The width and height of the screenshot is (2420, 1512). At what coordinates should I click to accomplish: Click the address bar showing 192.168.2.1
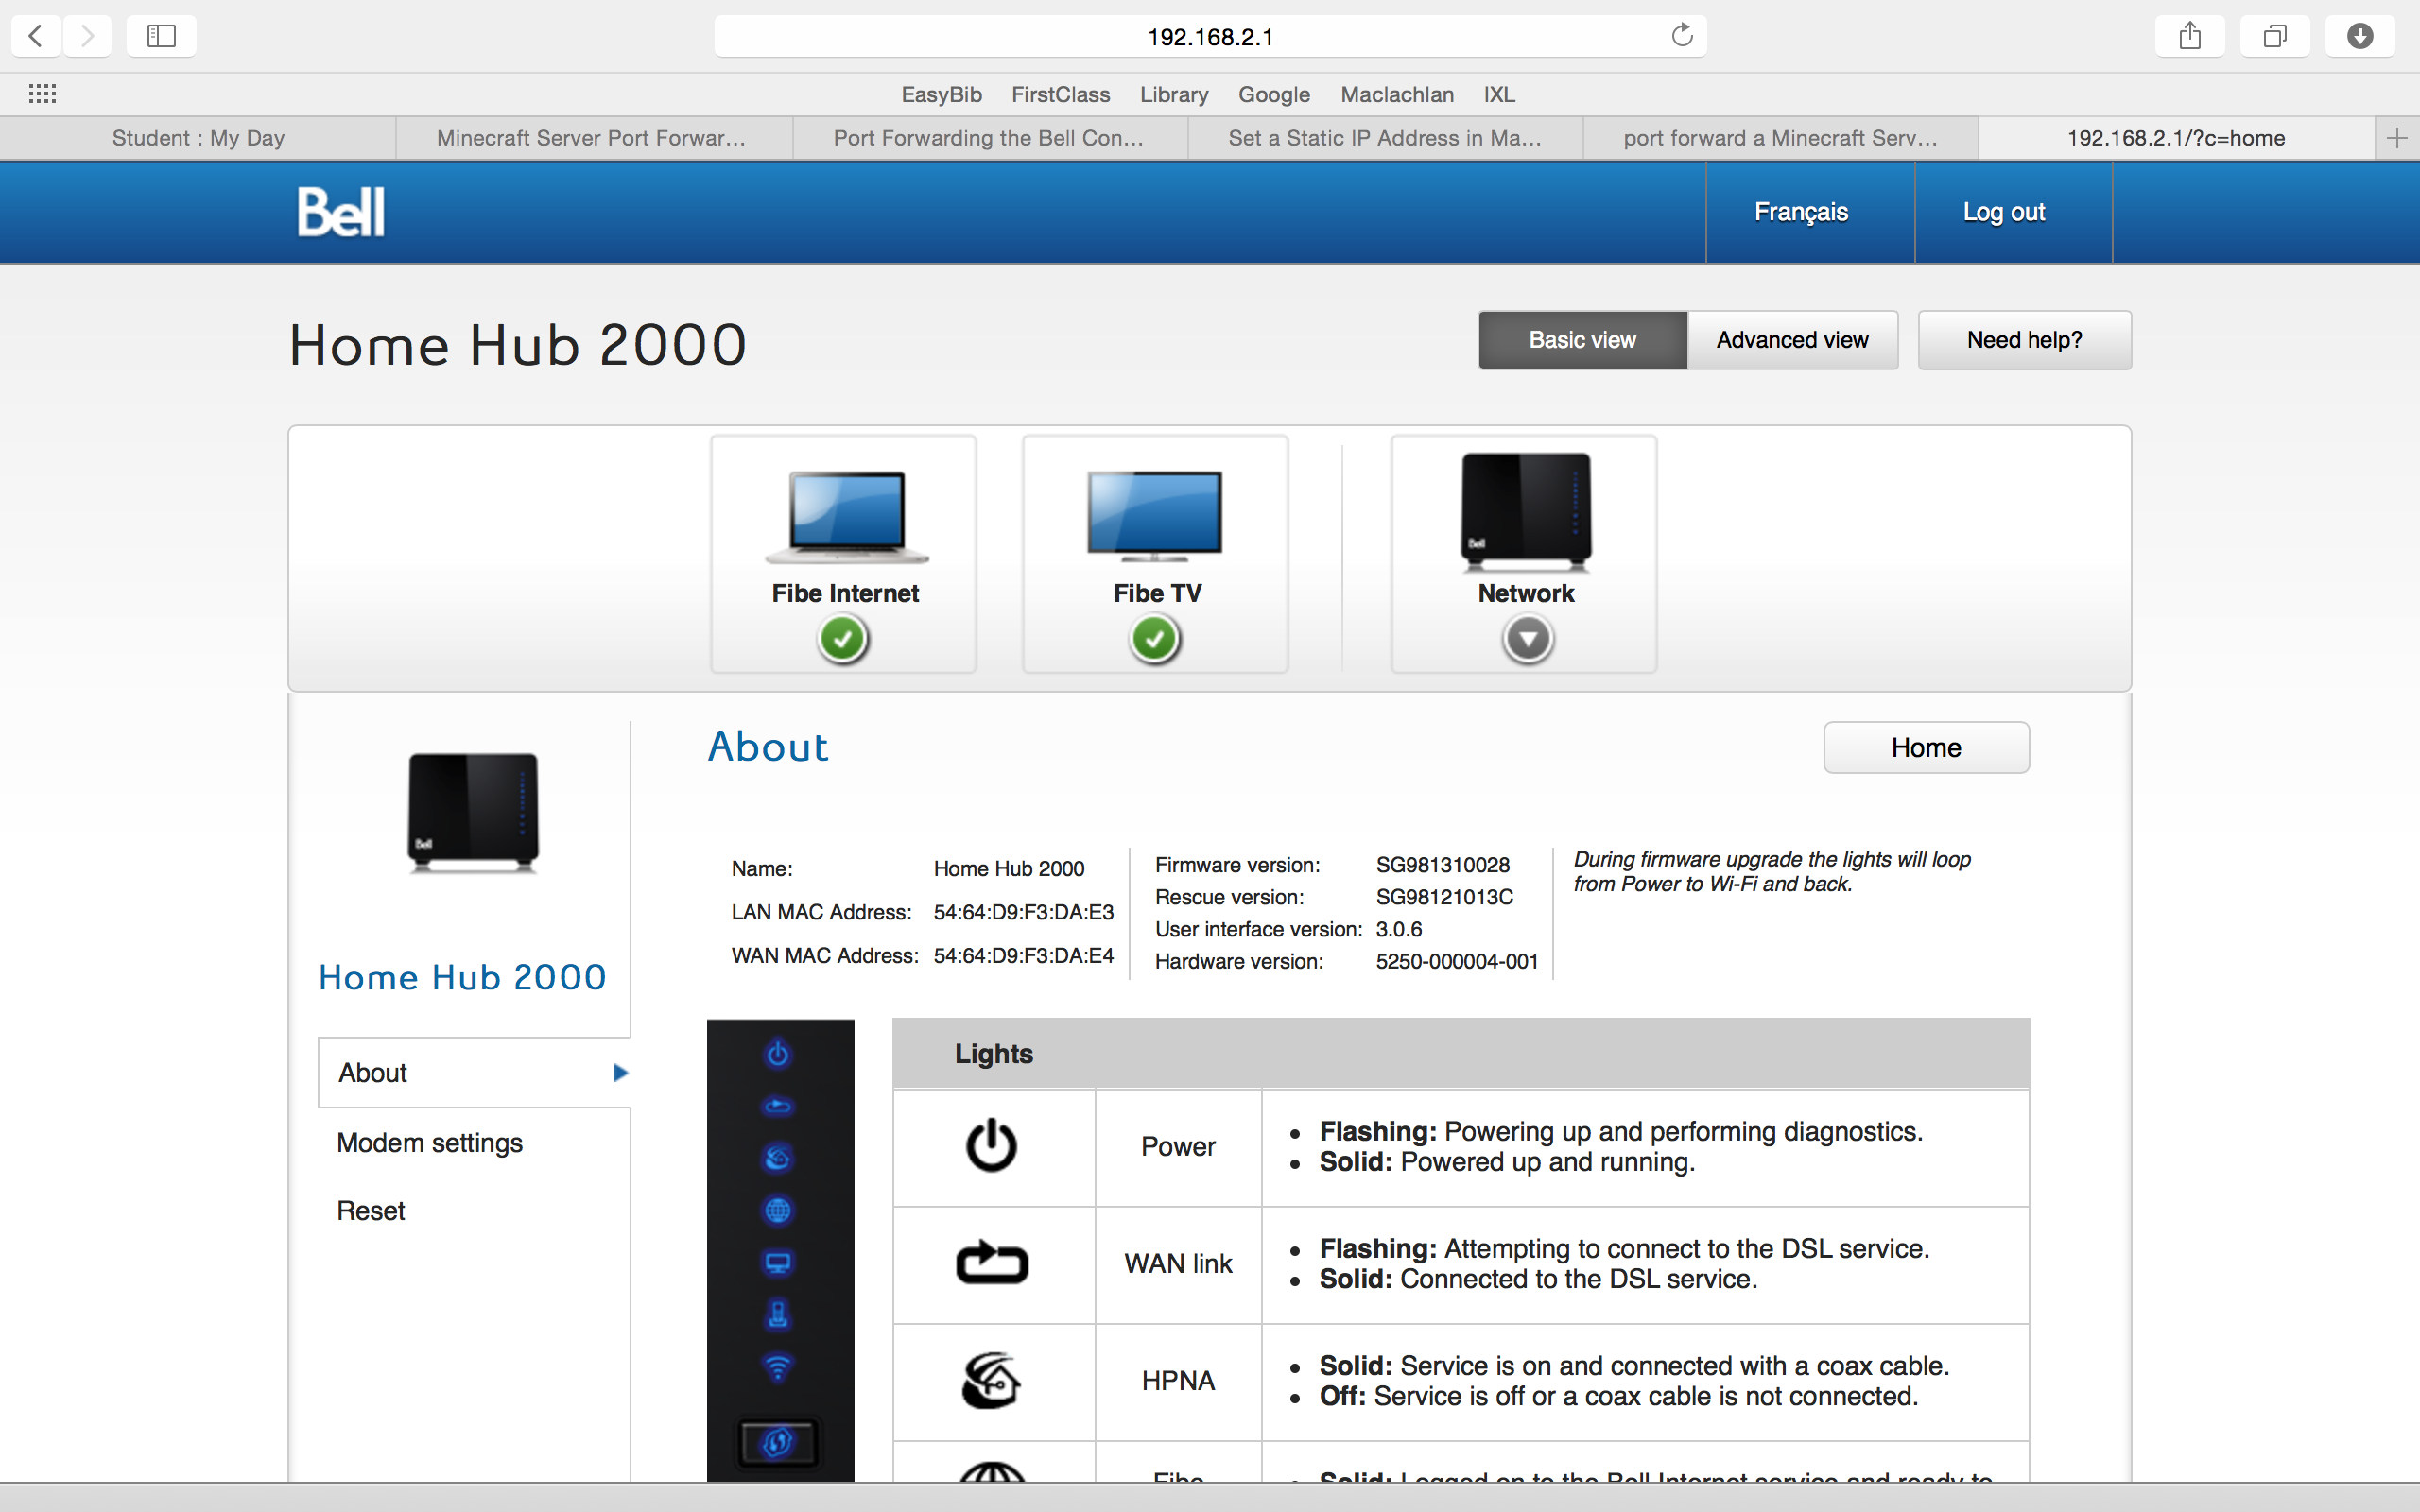point(1210,36)
